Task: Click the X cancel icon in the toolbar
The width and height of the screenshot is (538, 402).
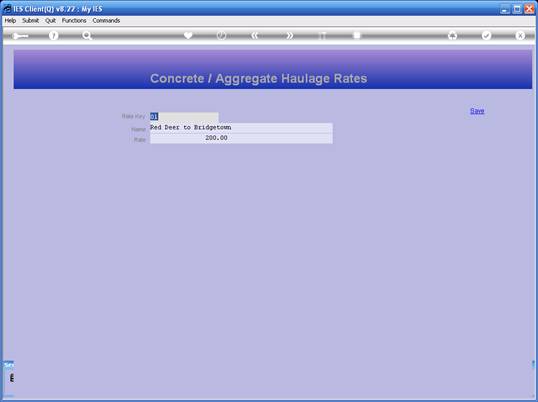Action: click(x=520, y=35)
